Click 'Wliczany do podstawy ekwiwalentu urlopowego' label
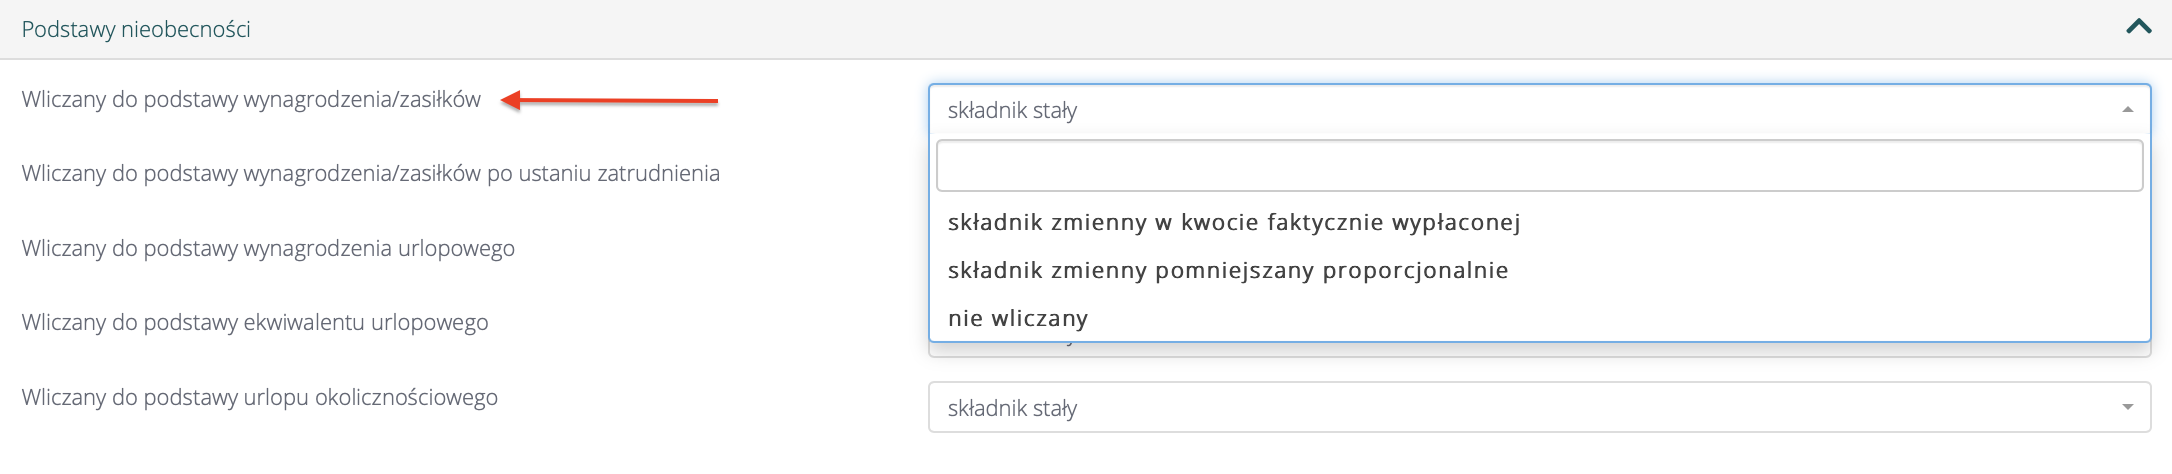Viewport: 2172px width, 474px height. tap(255, 323)
